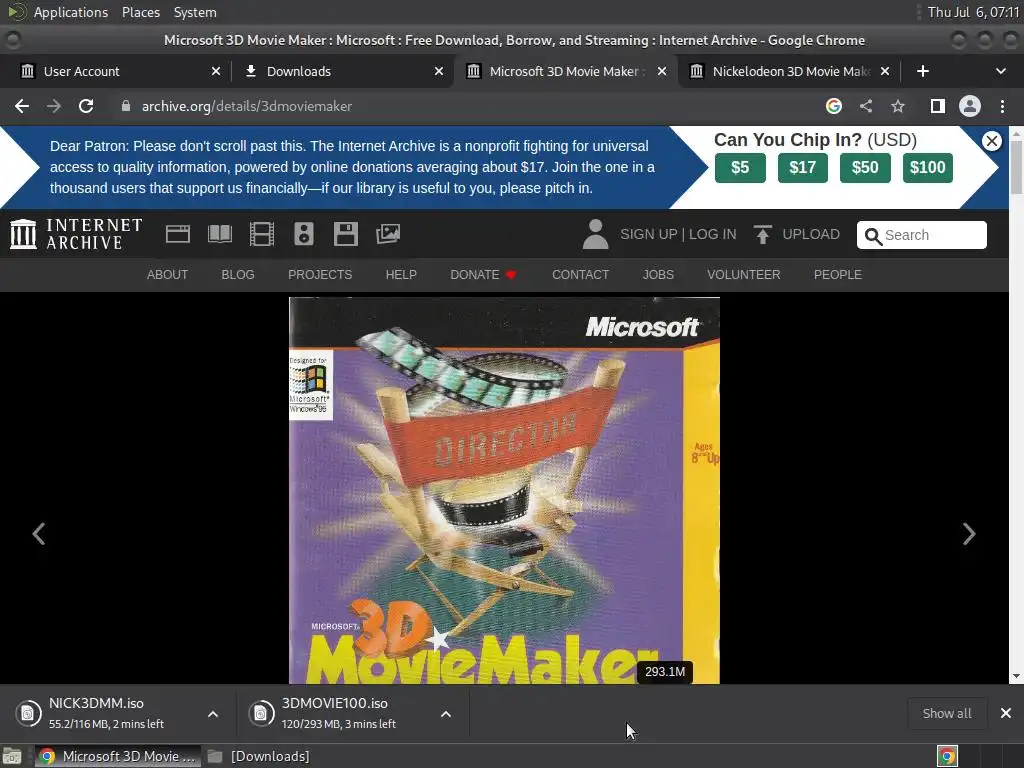
Task: Open the Places menu
Action: [x=140, y=12]
